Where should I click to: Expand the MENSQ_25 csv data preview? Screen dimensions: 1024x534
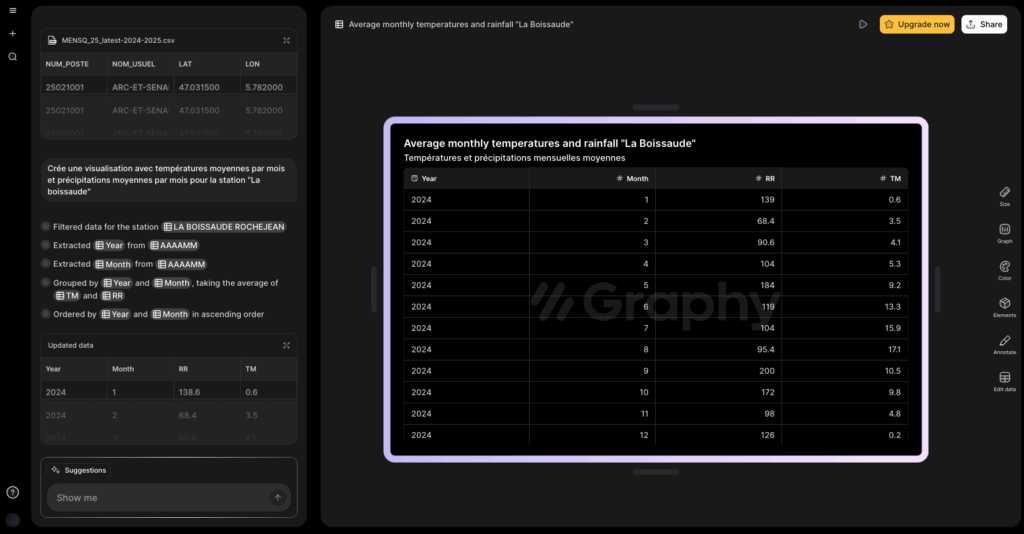286,40
